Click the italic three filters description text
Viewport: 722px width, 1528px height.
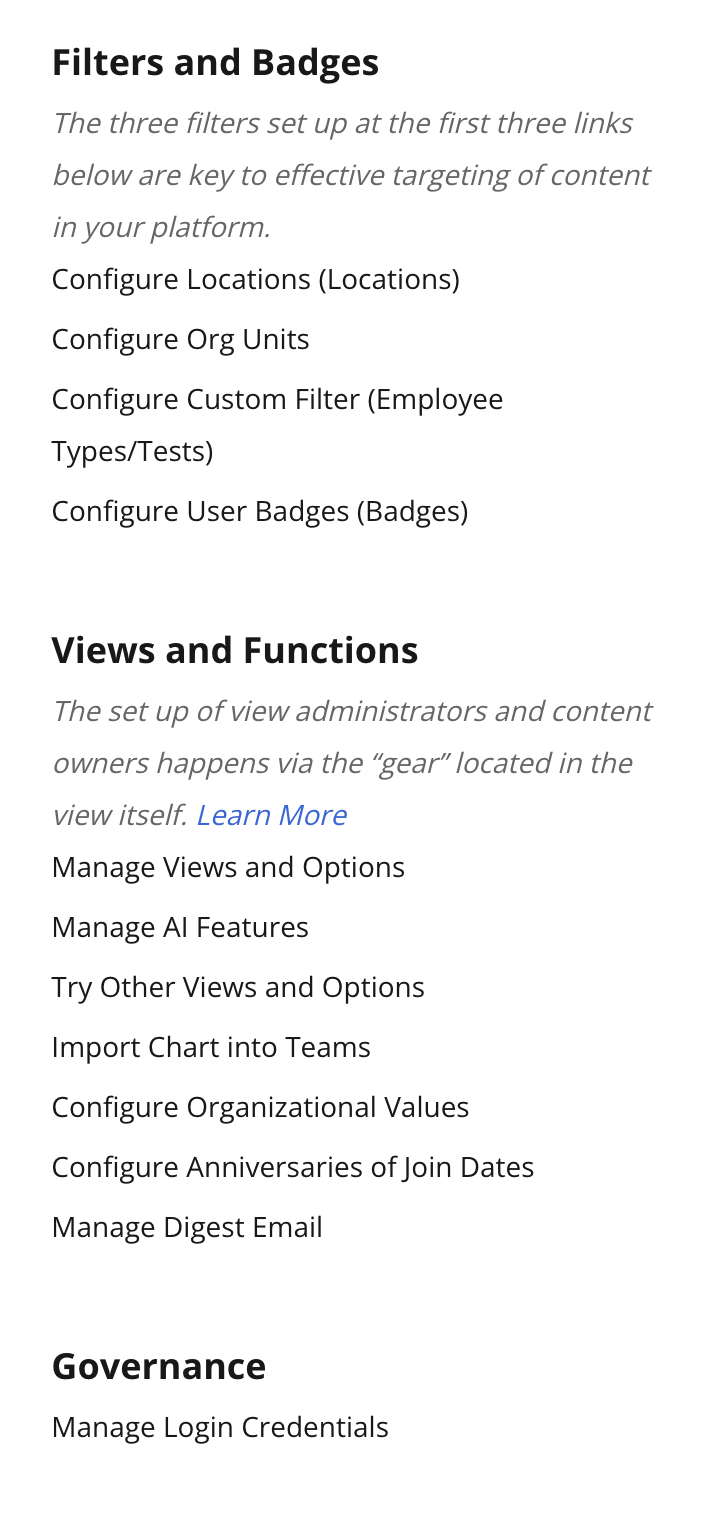pos(351,176)
